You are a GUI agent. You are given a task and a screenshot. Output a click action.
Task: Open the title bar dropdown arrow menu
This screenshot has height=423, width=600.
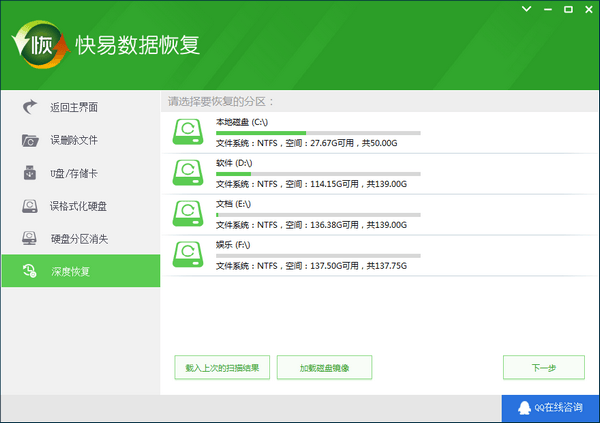point(527,8)
